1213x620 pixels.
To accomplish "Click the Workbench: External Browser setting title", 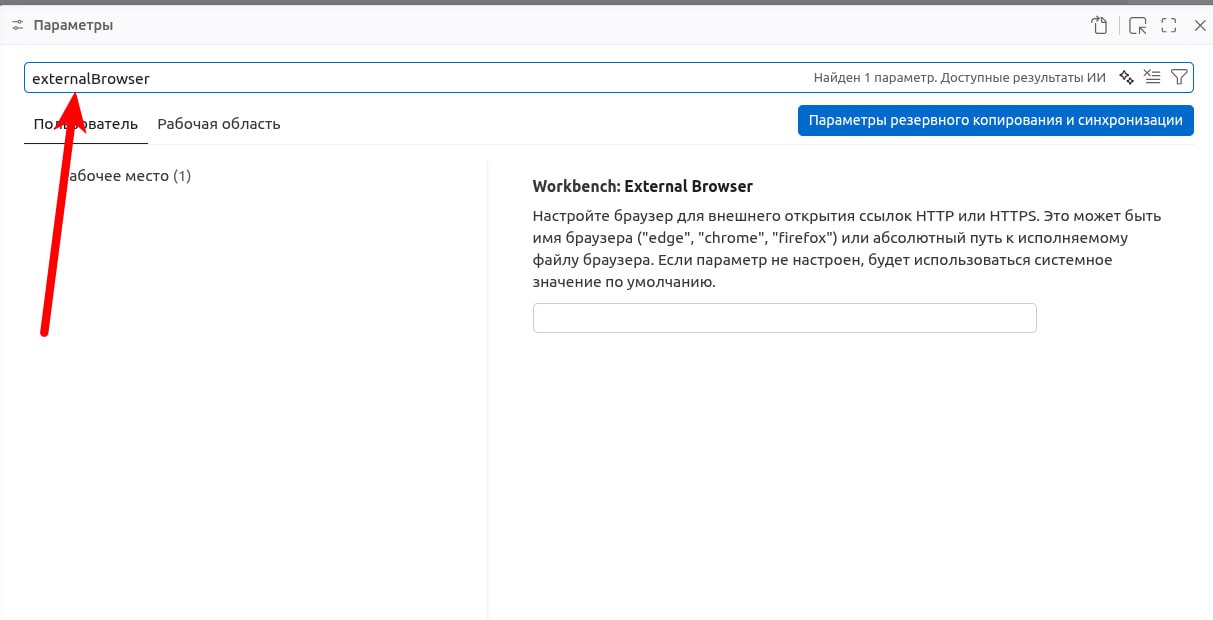I will [x=643, y=186].
